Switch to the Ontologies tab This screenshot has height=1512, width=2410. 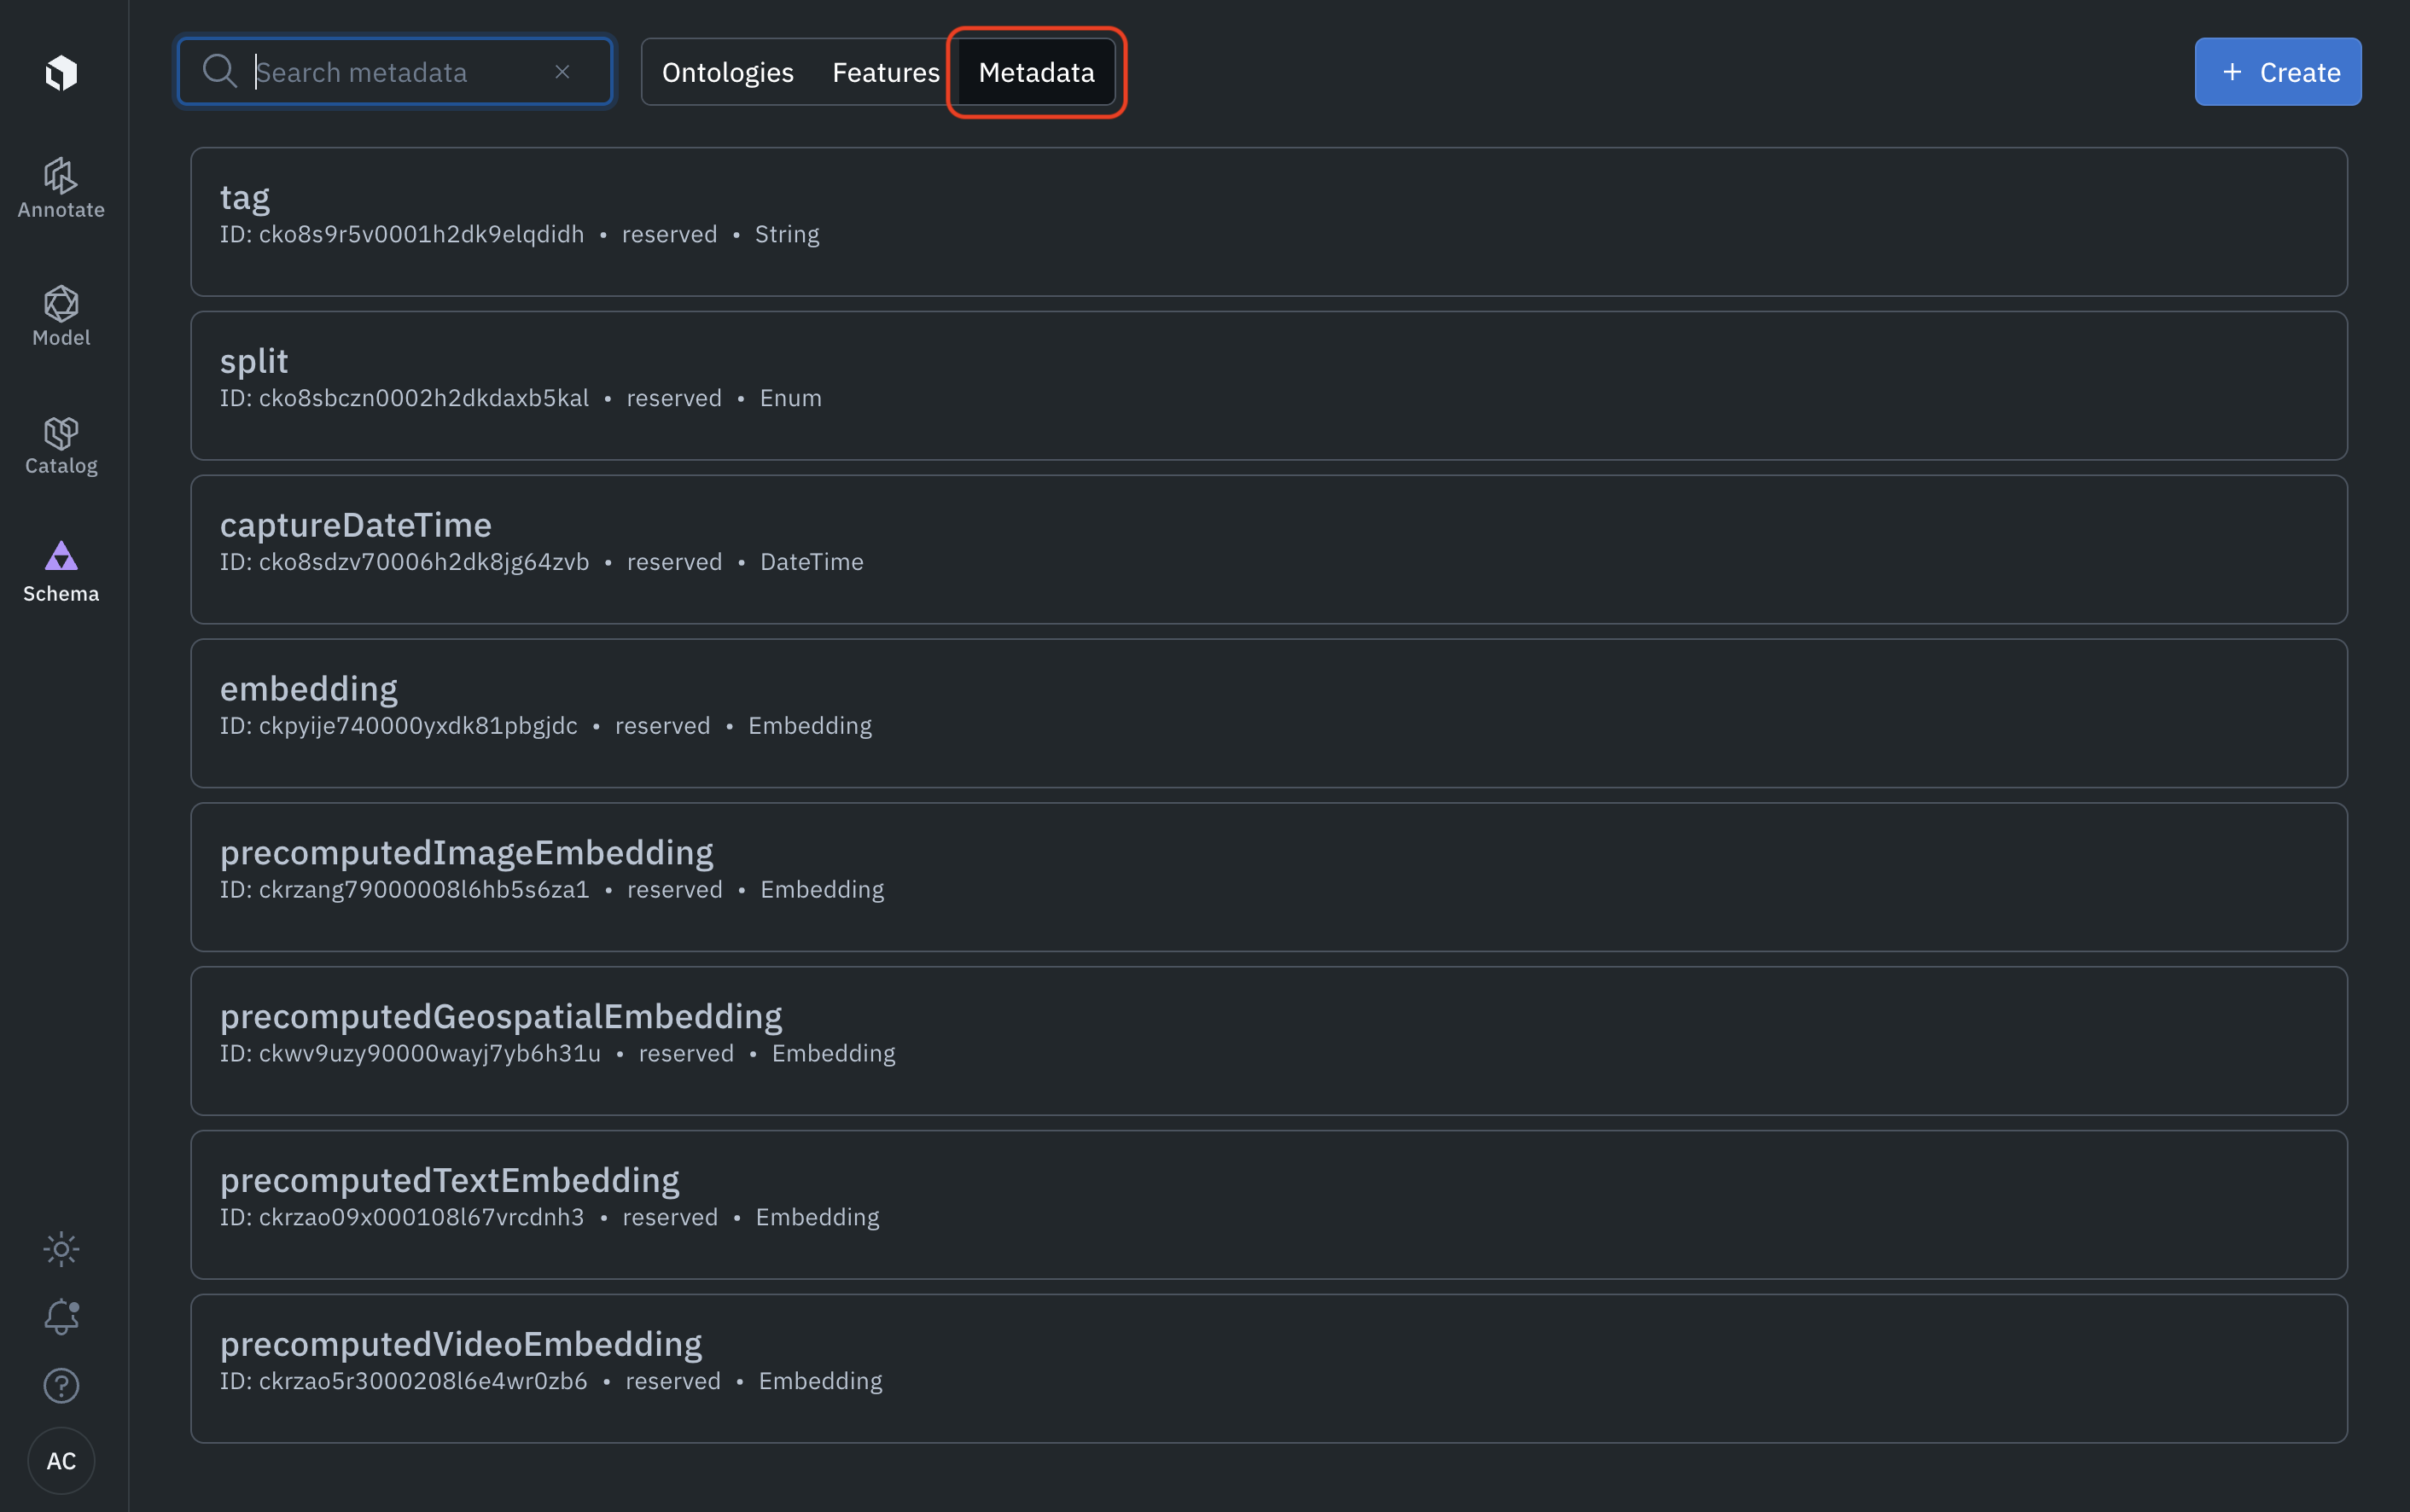727,72
